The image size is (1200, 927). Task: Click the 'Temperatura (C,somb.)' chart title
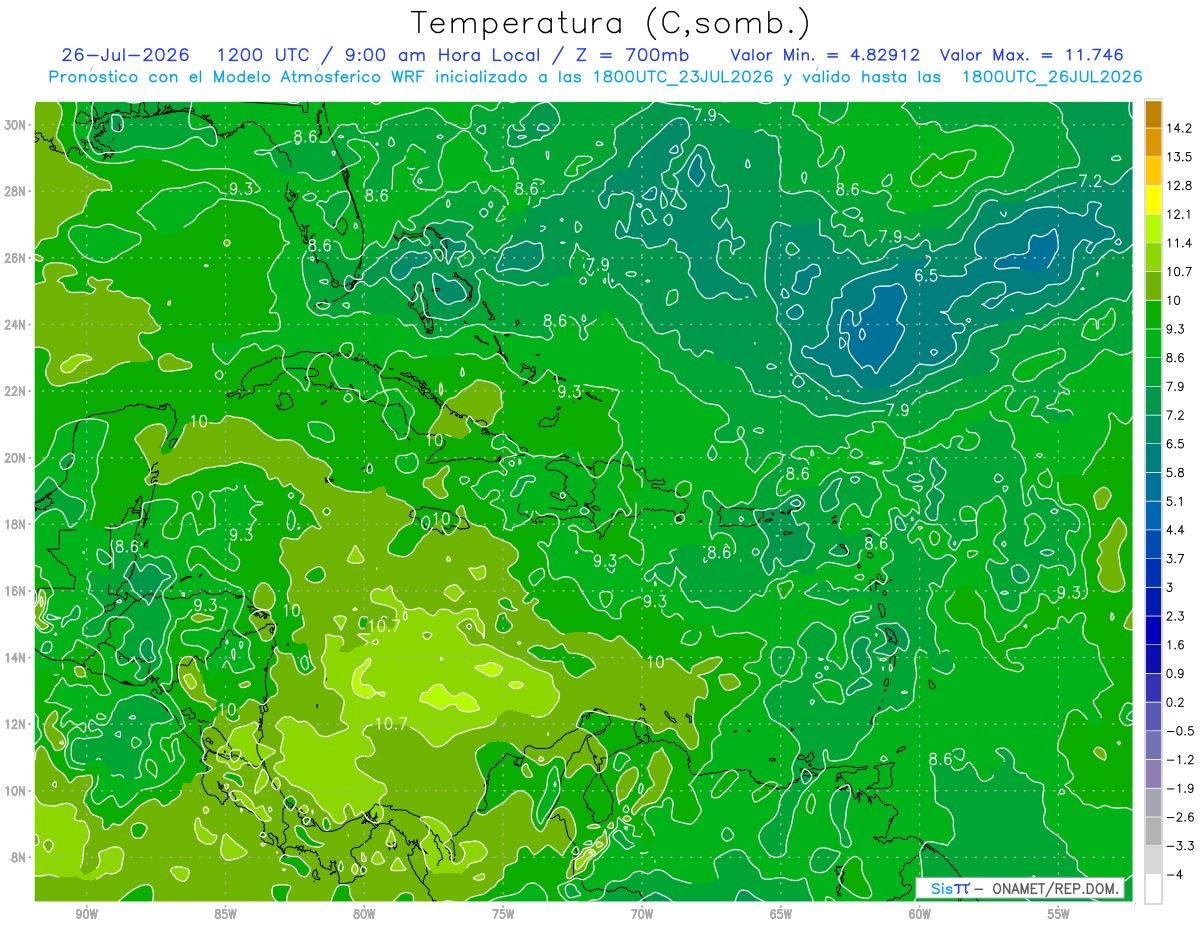coord(611,23)
